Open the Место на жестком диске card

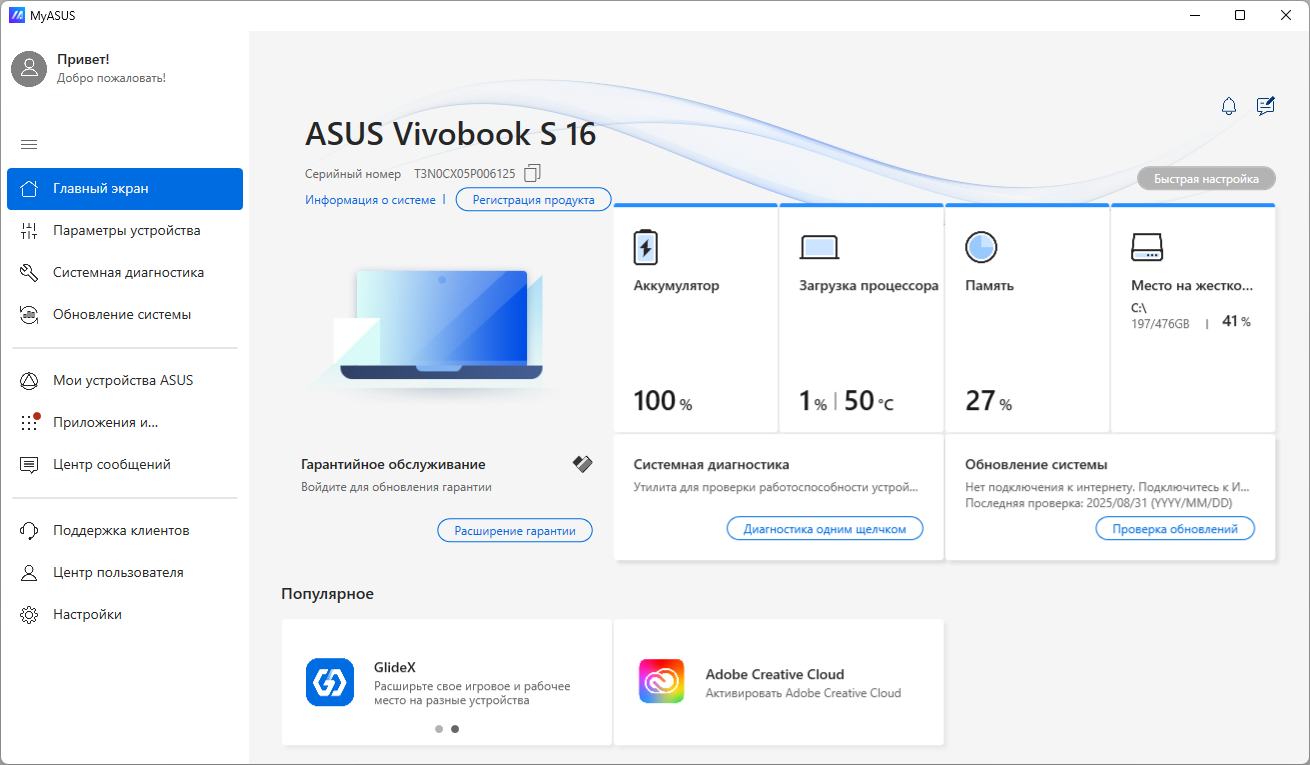pos(1193,318)
